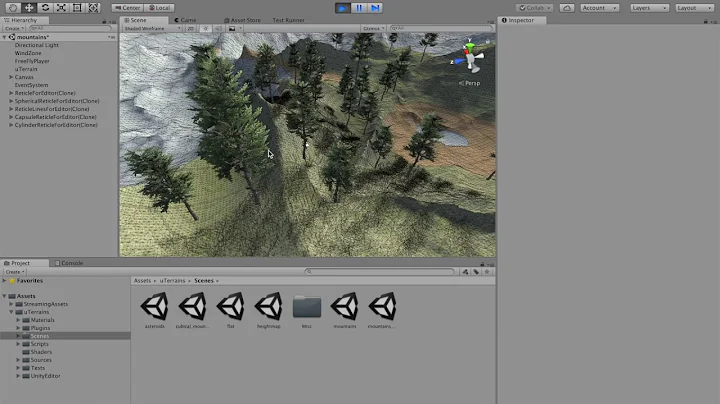Image resolution: width=720 pixels, height=404 pixels.
Task: Expand the Favorites section
Action: tap(5, 281)
